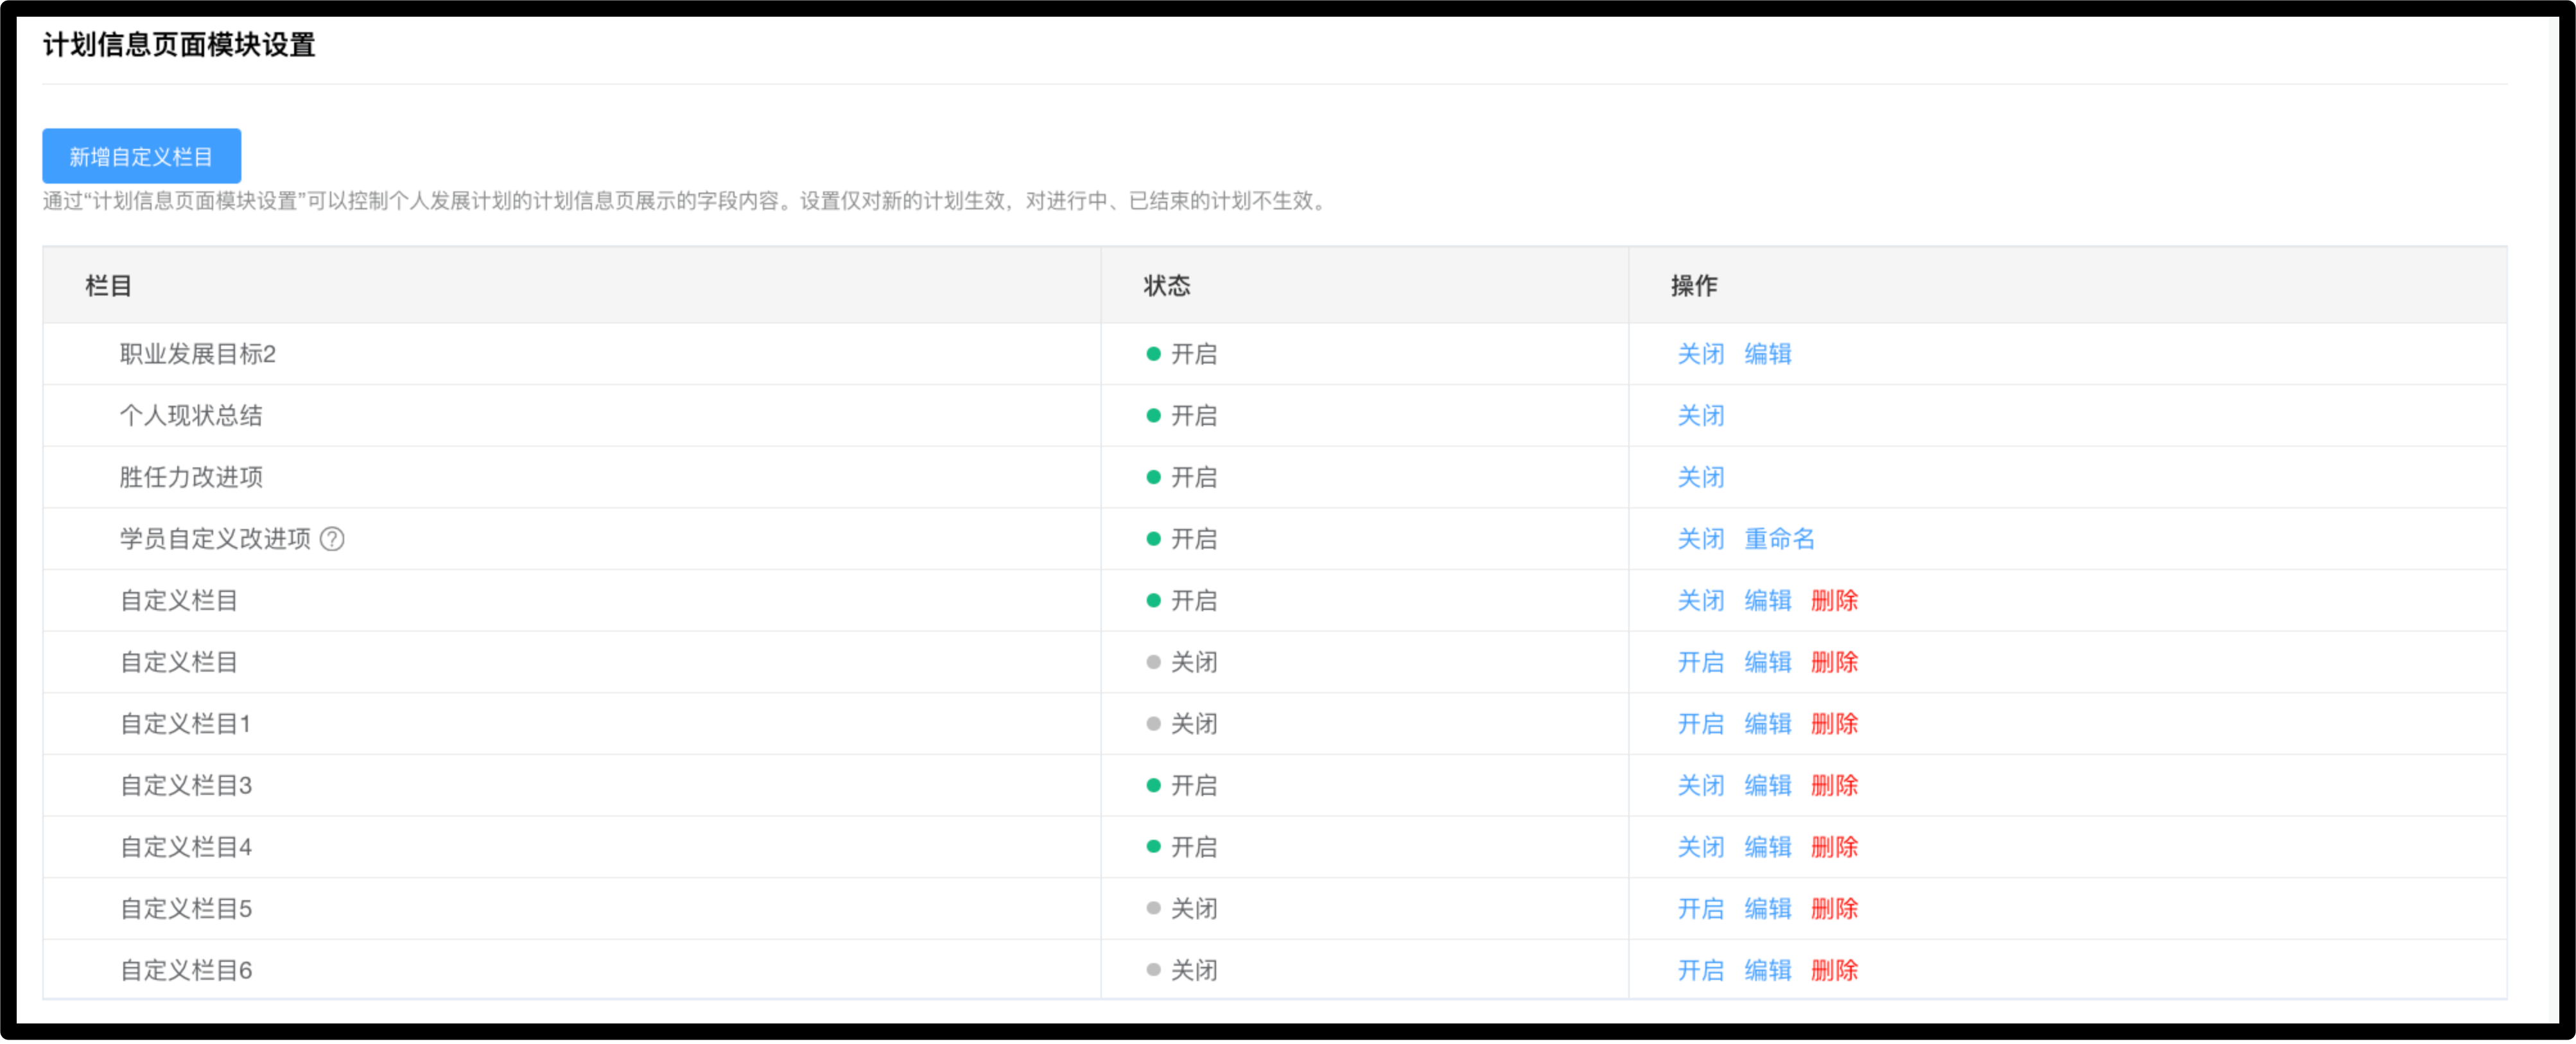Enable the 自定义栏目1 column
The height and width of the screenshot is (1044, 2576).
pos(1700,724)
